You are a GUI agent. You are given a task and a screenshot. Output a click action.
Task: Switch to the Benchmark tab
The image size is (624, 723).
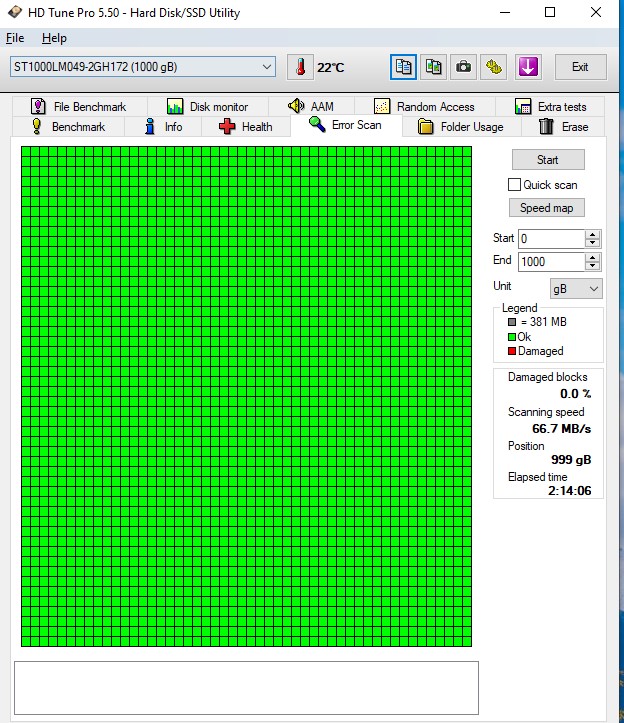[68, 126]
